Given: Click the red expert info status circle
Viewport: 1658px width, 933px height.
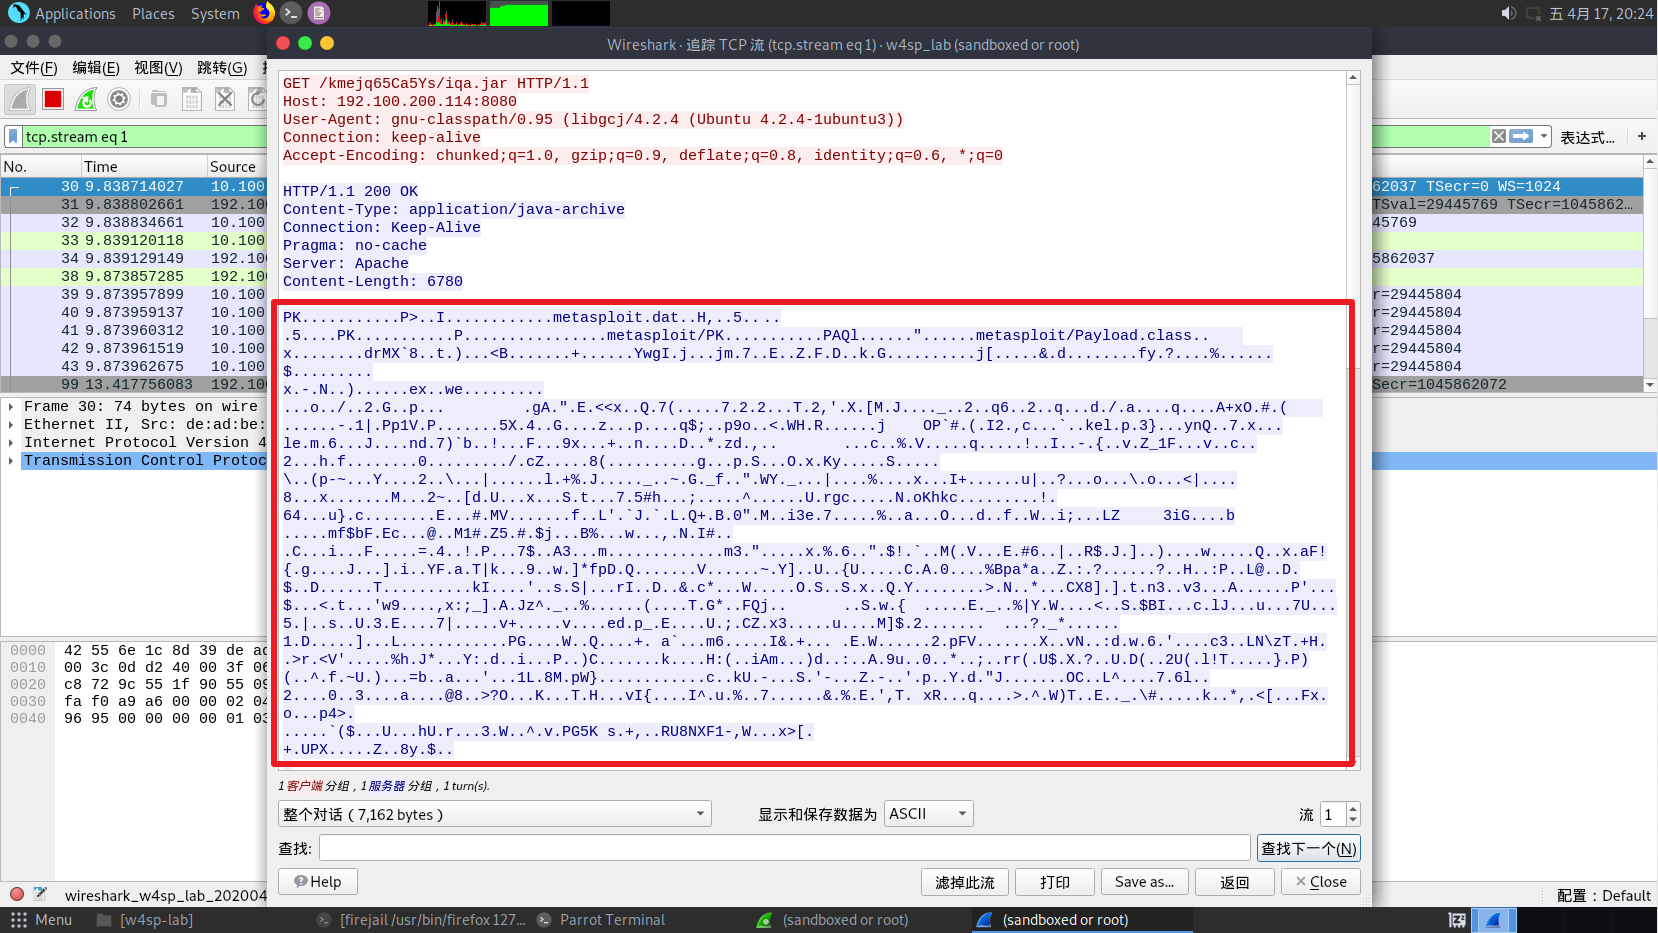Looking at the screenshot, I should point(17,894).
